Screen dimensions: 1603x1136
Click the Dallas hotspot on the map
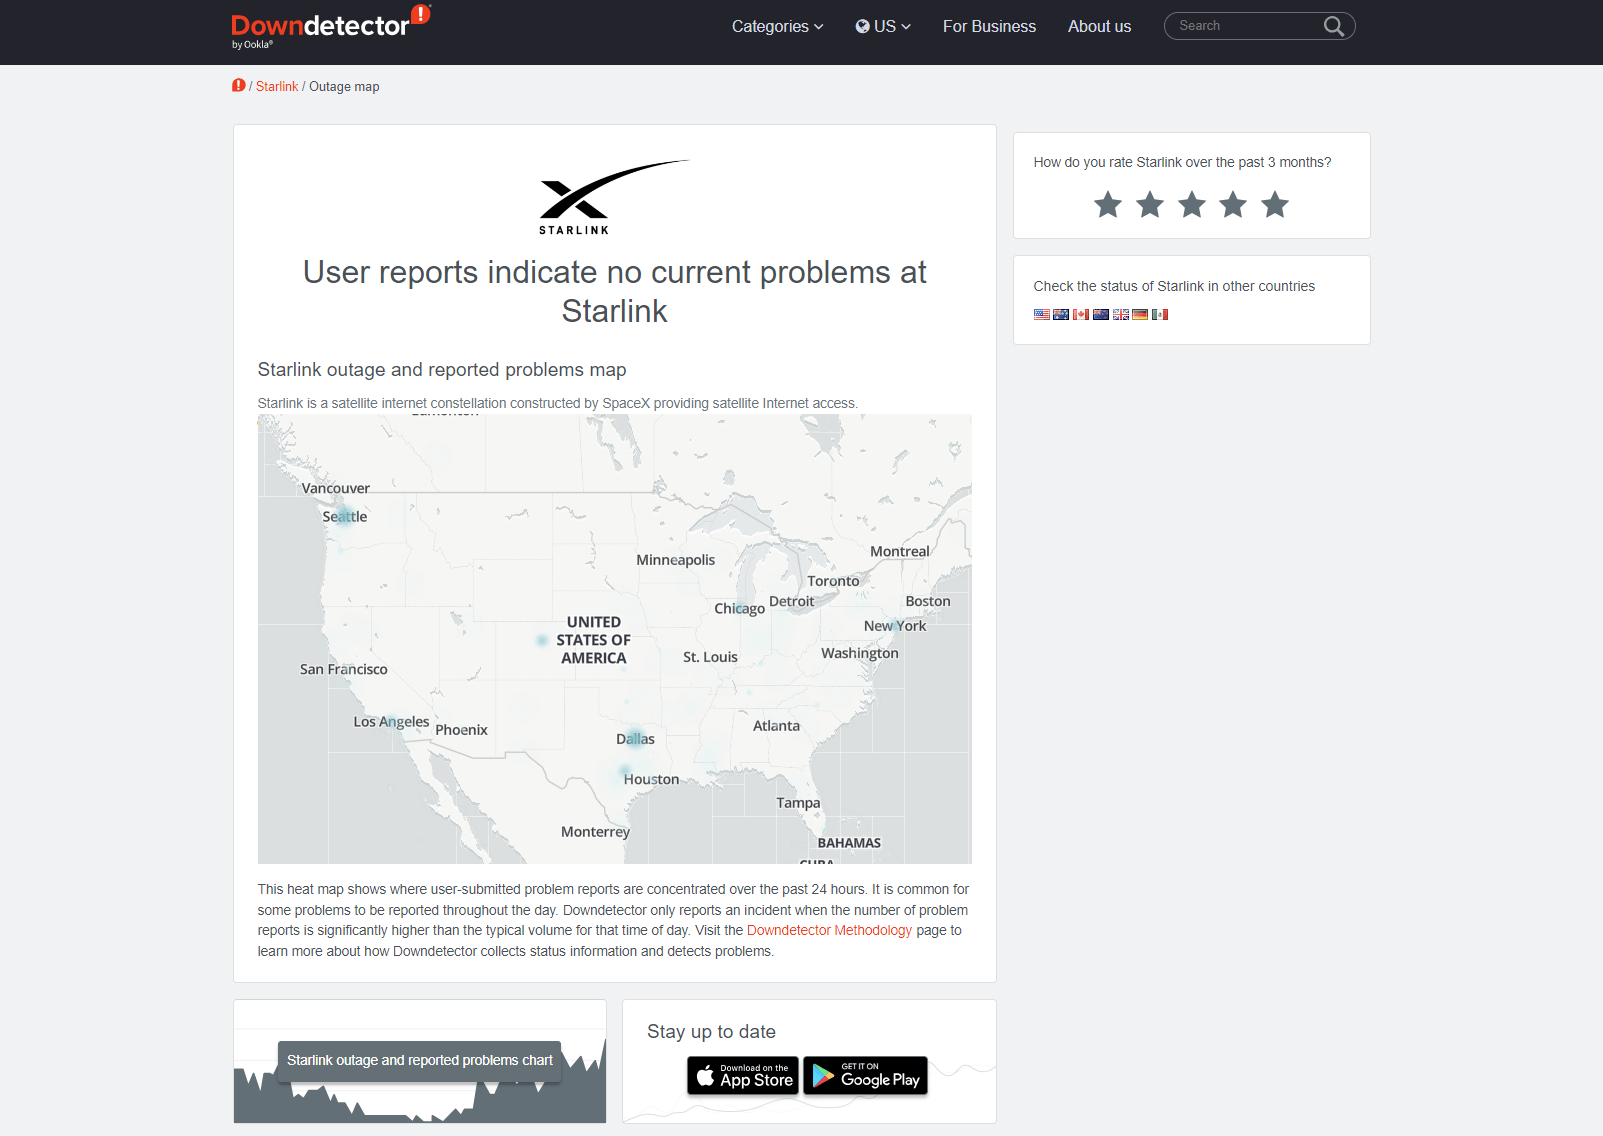pyautogui.click(x=634, y=738)
